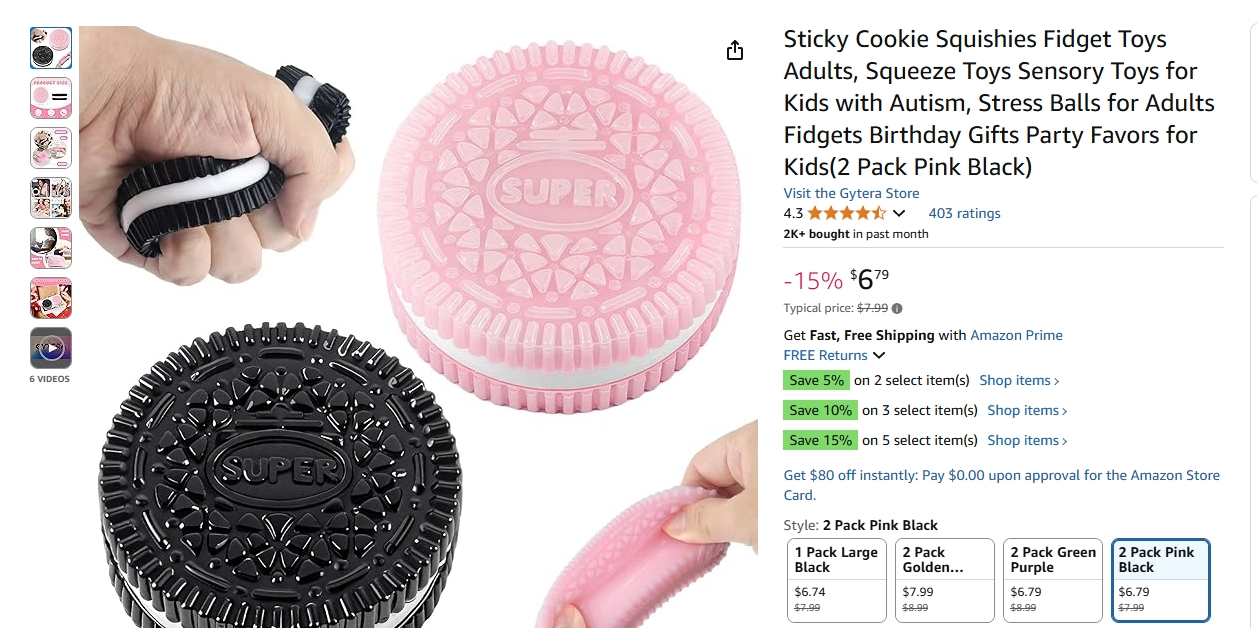Select the 1 Pack Large Black style
This screenshot has width=1257, height=628.
(837, 581)
